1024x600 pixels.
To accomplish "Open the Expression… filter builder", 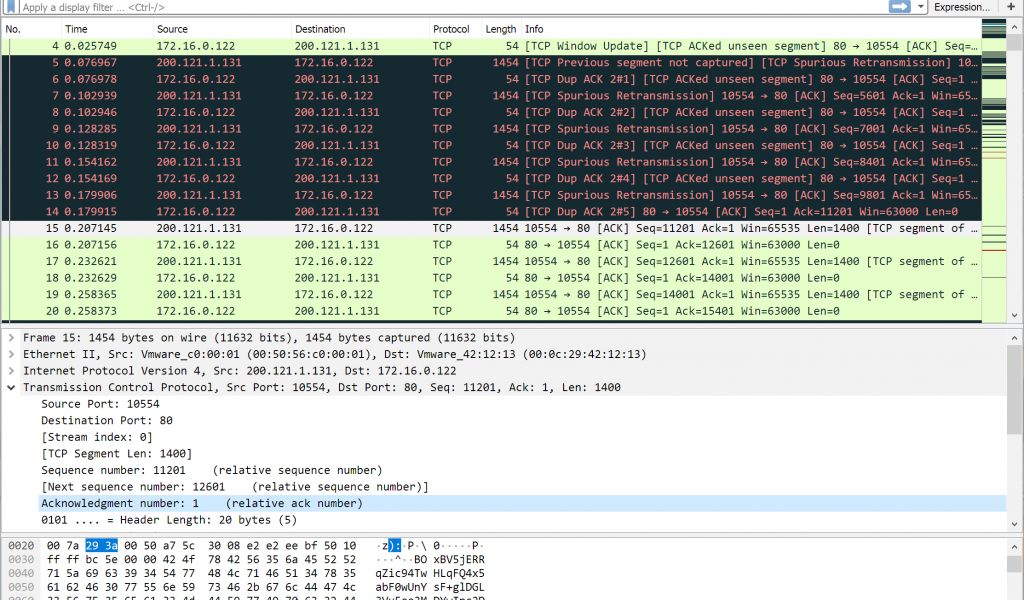I will point(961,7).
